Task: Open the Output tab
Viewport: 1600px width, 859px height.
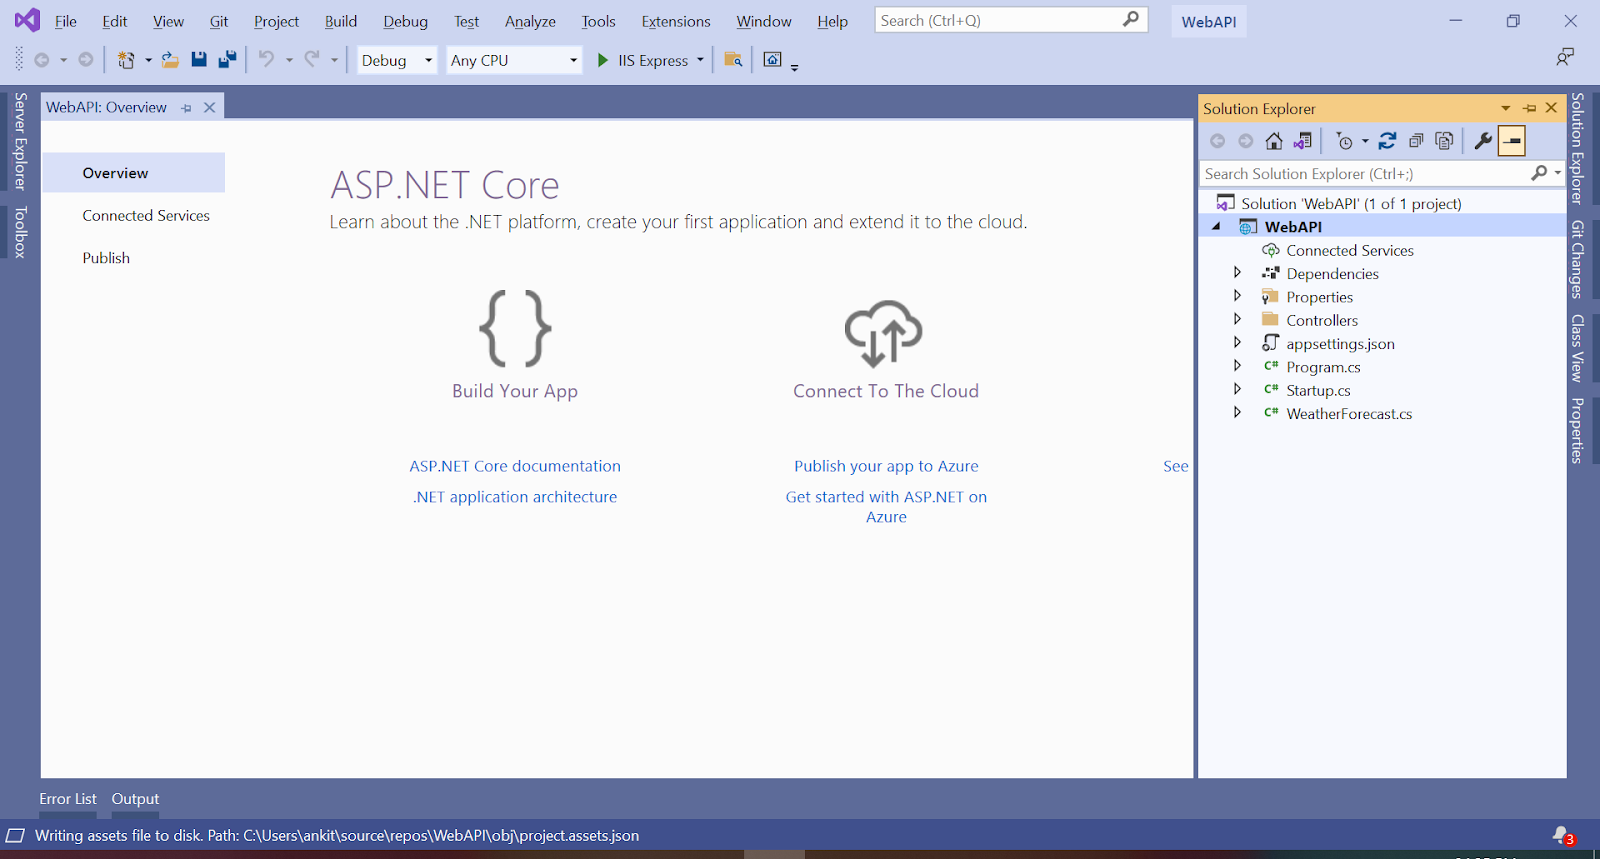Action: click(135, 798)
